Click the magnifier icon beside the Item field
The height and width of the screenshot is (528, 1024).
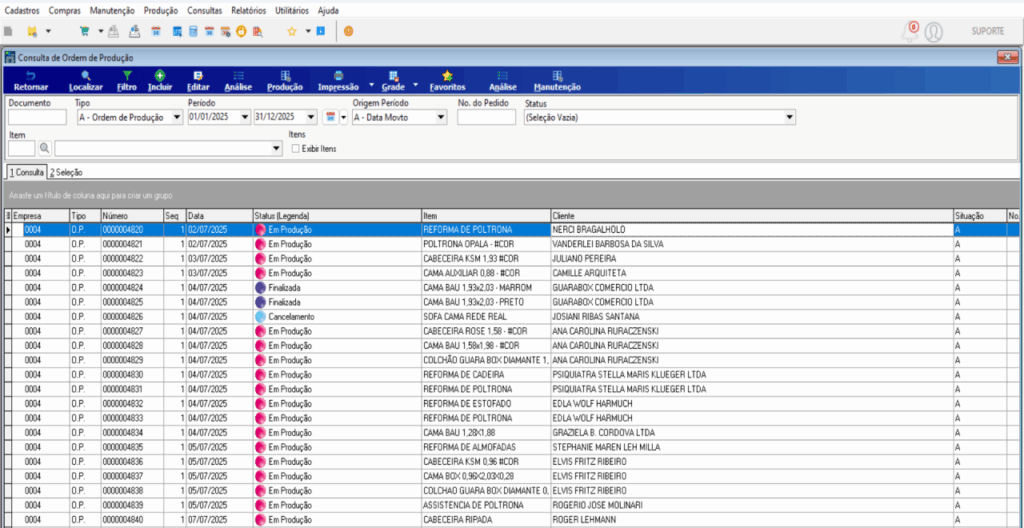pyautogui.click(x=45, y=148)
